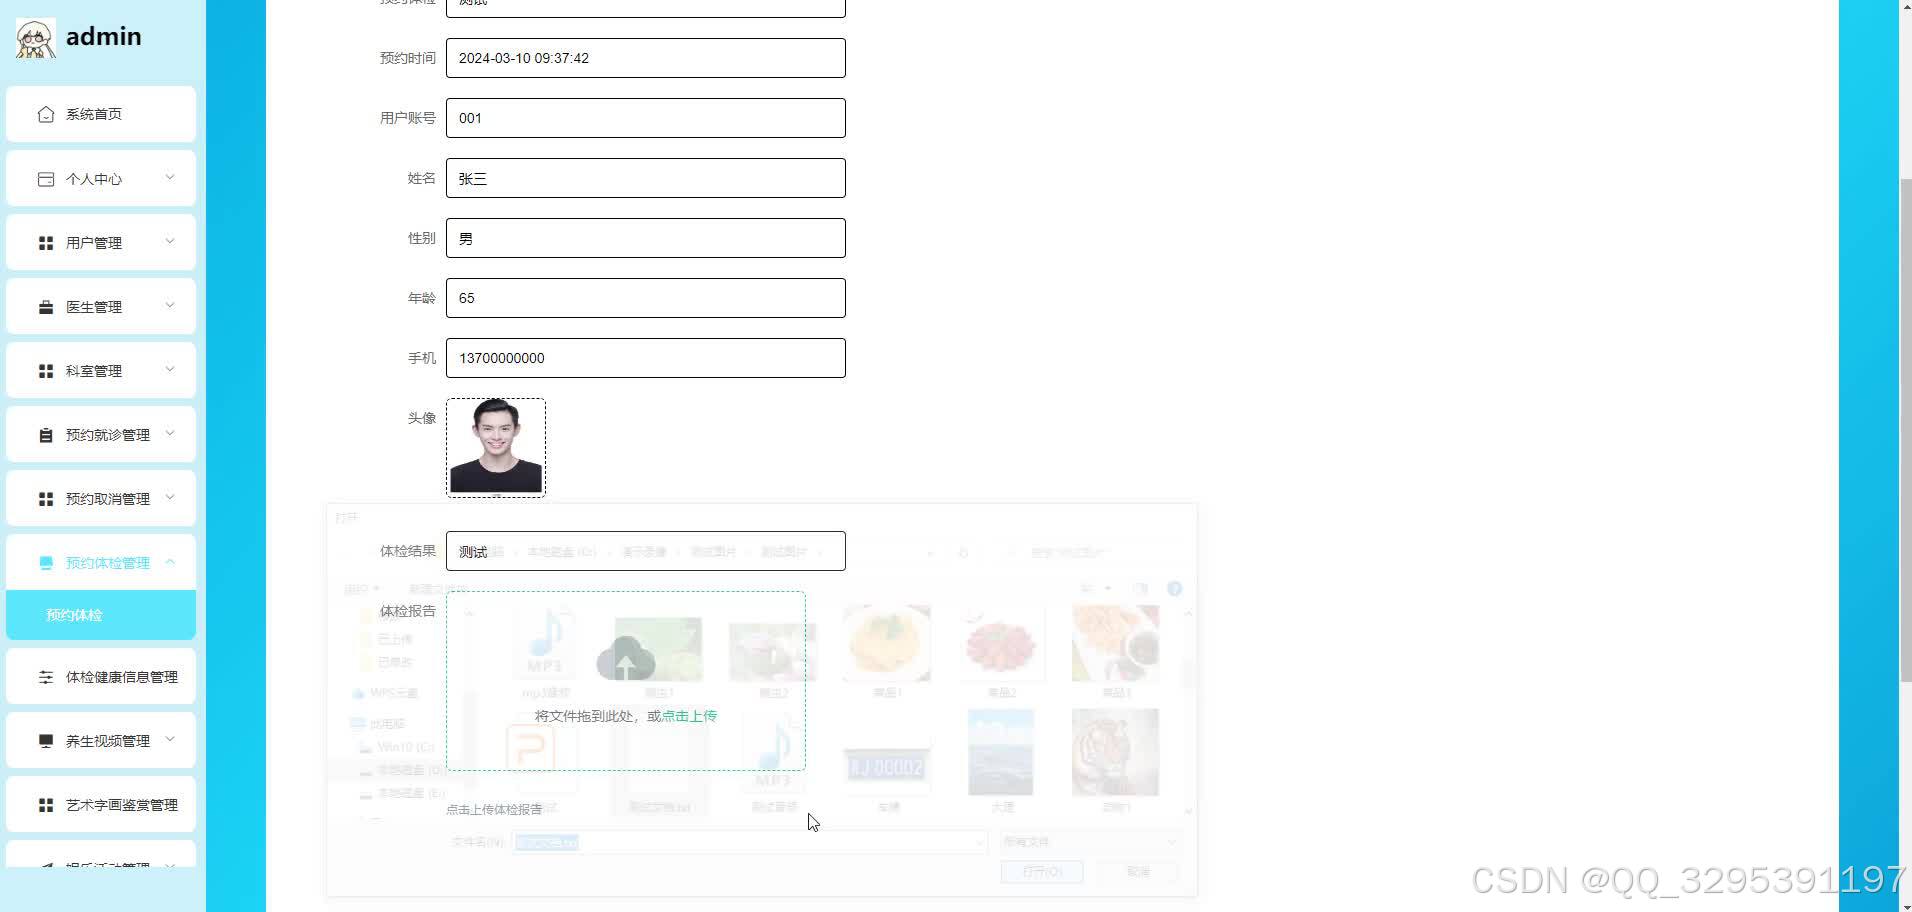Screen dimensions: 1912x912
Task: Click the file name field in file dialog
Action: click(749, 843)
